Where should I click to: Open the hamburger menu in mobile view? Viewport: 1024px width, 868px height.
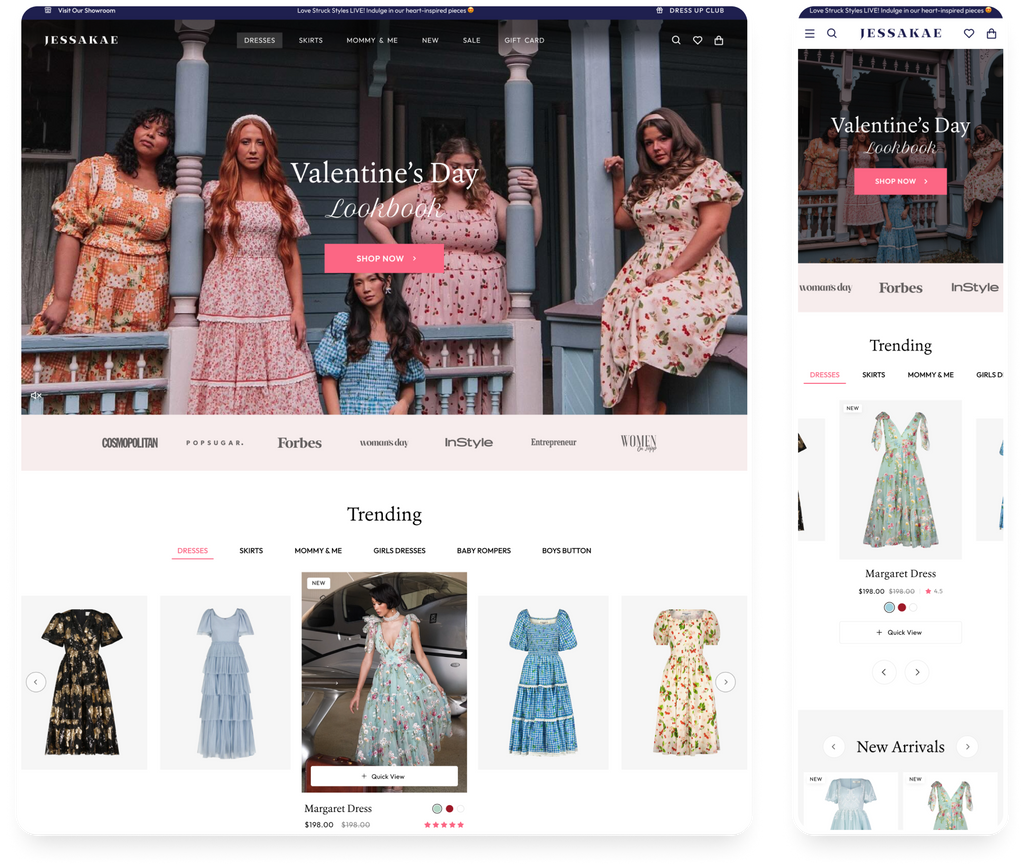[810, 33]
